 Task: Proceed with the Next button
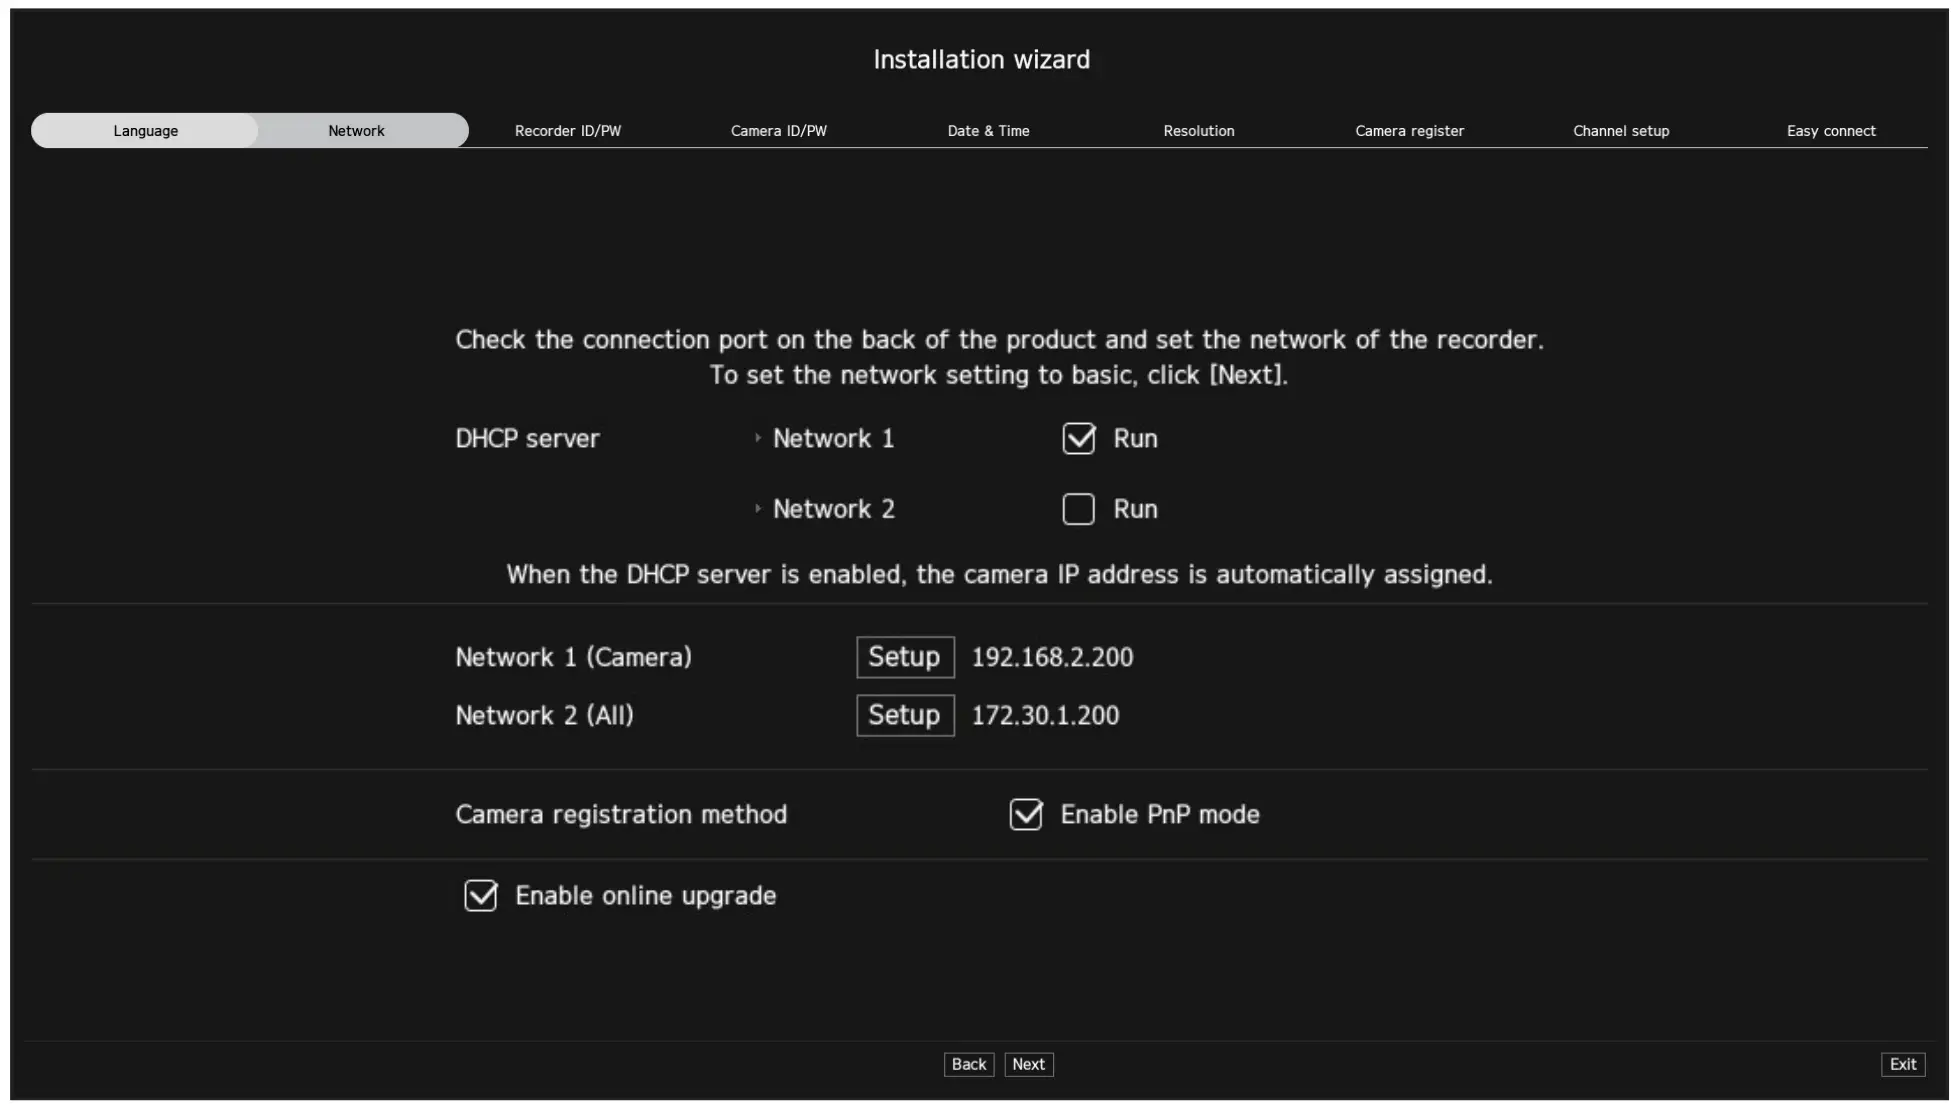(x=1028, y=1064)
